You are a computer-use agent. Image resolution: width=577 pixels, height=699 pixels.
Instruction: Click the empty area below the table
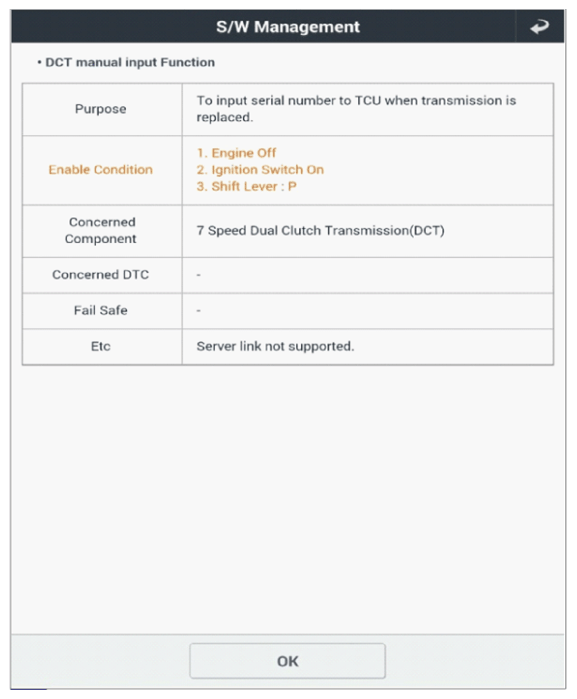[x=288, y=499]
